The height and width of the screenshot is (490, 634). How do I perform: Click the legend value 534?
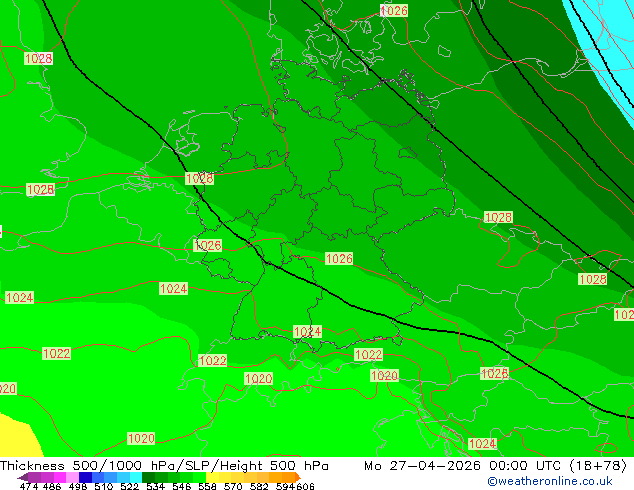coord(156,486)
